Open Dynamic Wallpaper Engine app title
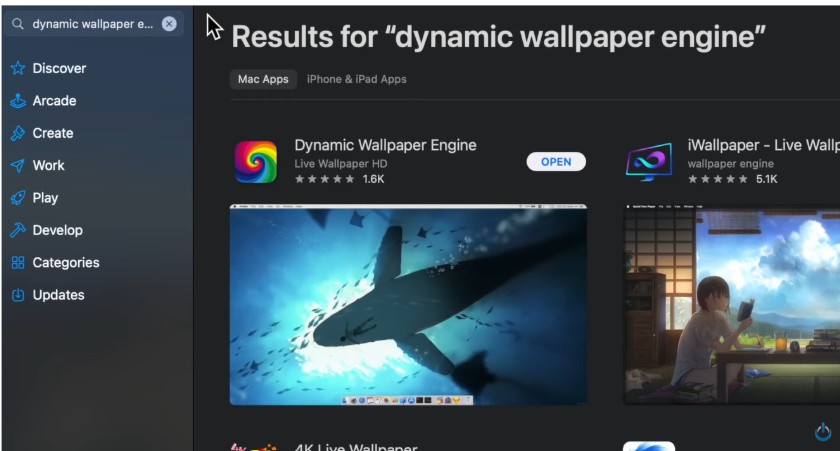The height and width of the screenshot is (451, 840). [385, 145]
